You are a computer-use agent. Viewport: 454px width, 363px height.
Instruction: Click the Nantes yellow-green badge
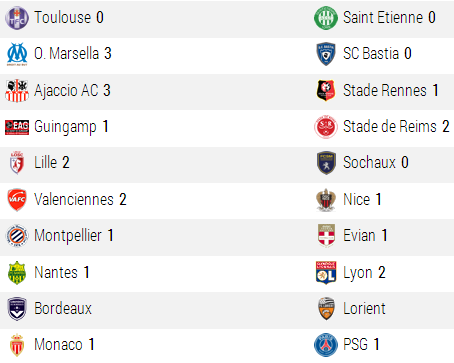pyautogui.click(x=17, y=273)
